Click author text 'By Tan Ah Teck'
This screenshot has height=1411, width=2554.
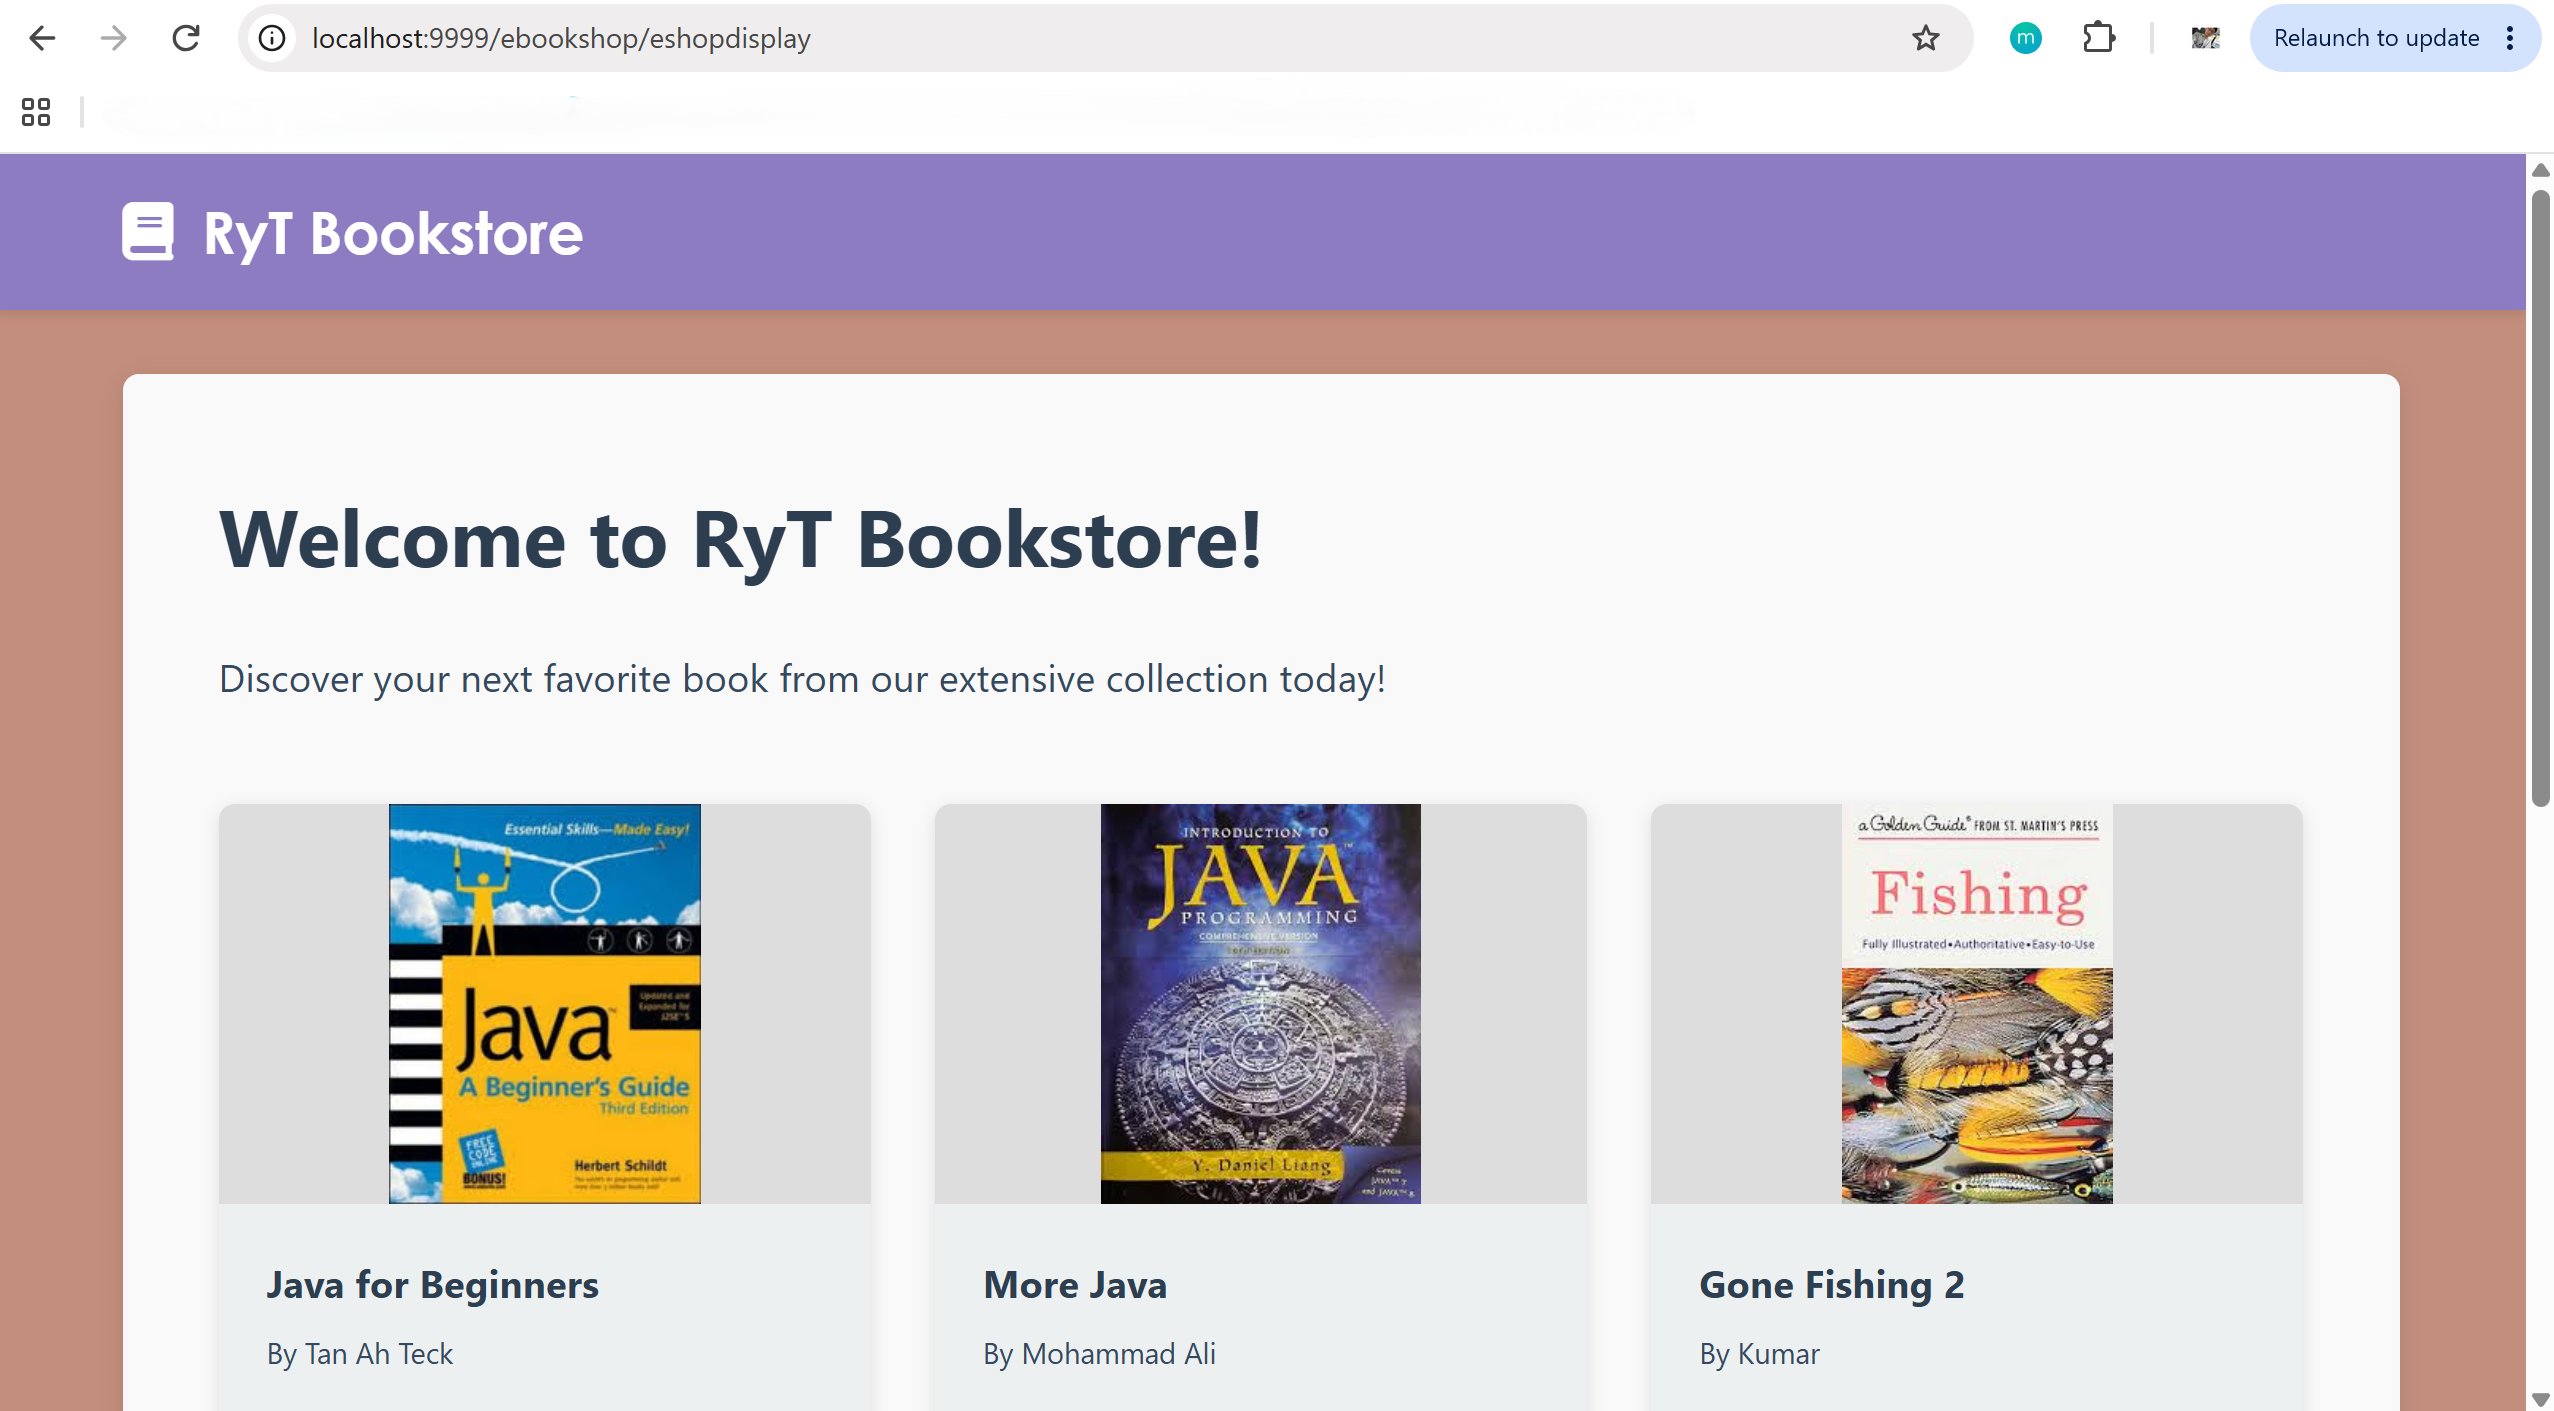[360, 1353]
